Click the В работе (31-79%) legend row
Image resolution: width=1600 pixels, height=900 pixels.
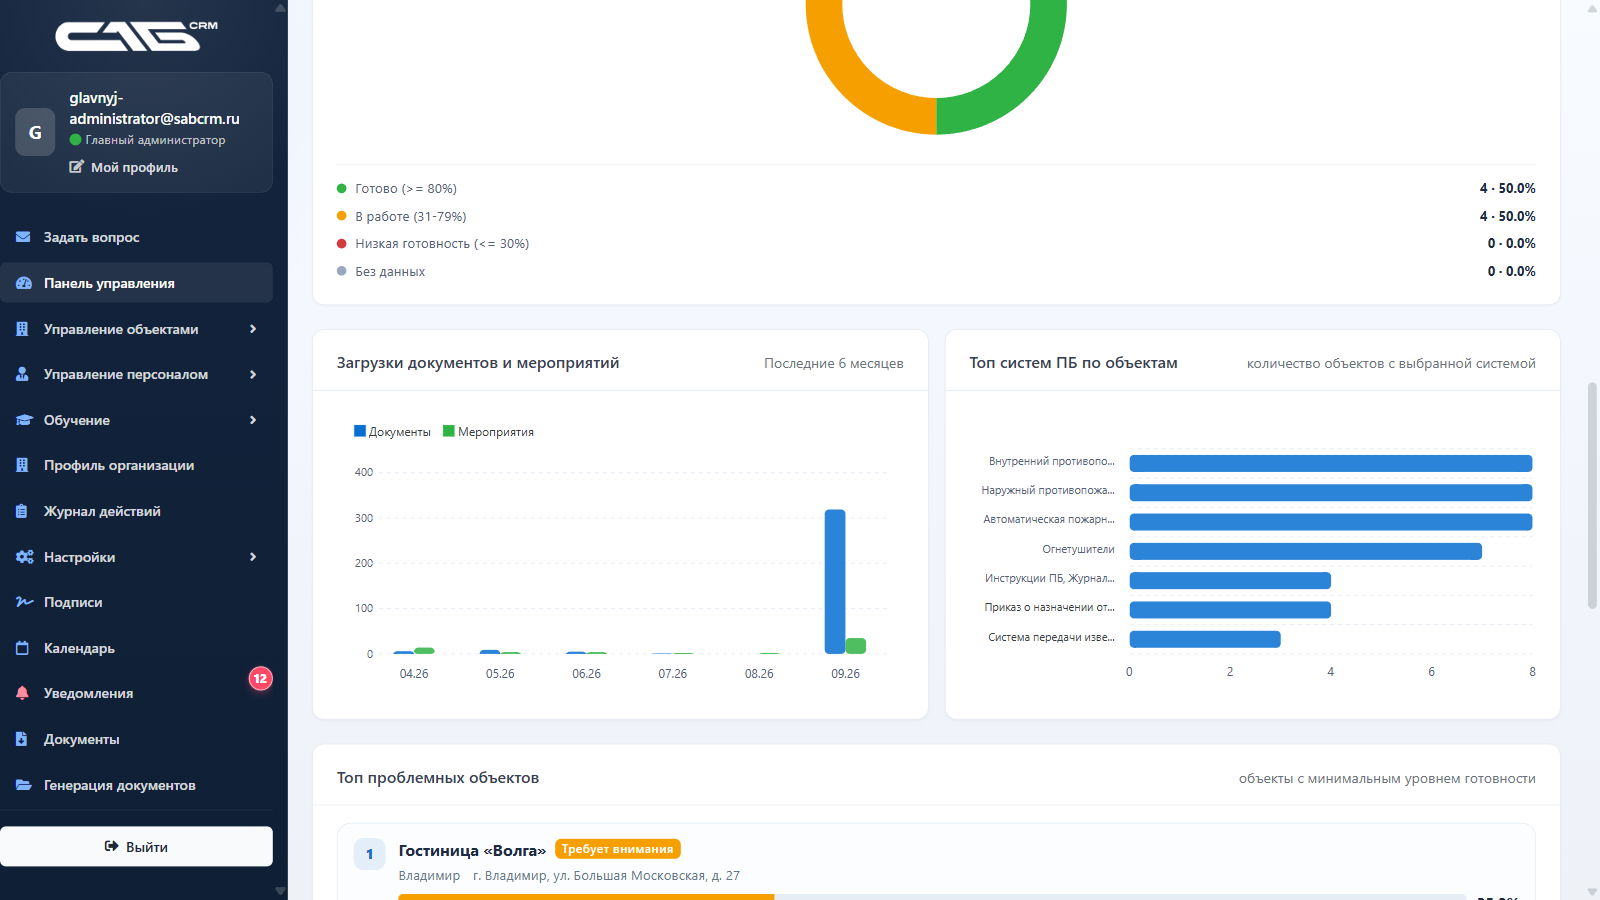[x=936, y=216]
